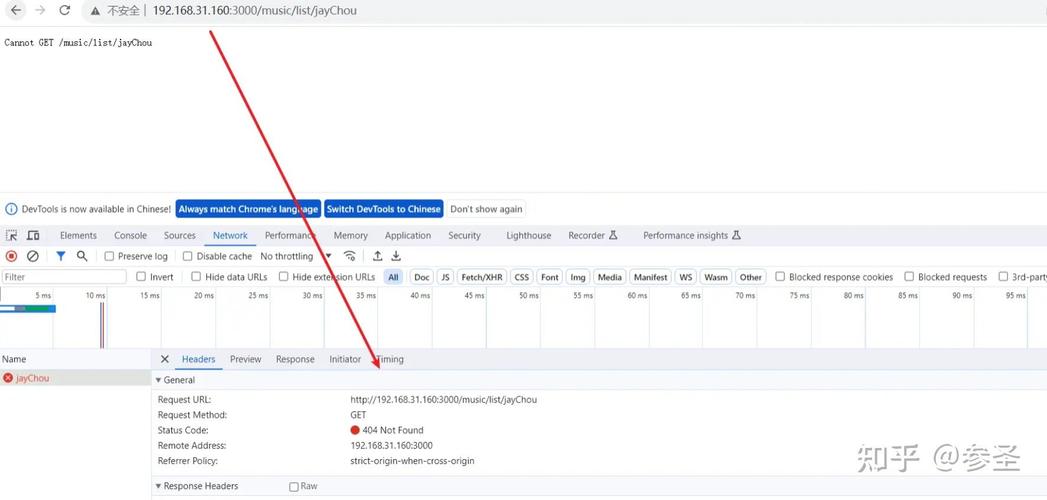The width and height of the screenshot is (1047, 500).
Task: Stop recording network log red button
Action: 11,256
